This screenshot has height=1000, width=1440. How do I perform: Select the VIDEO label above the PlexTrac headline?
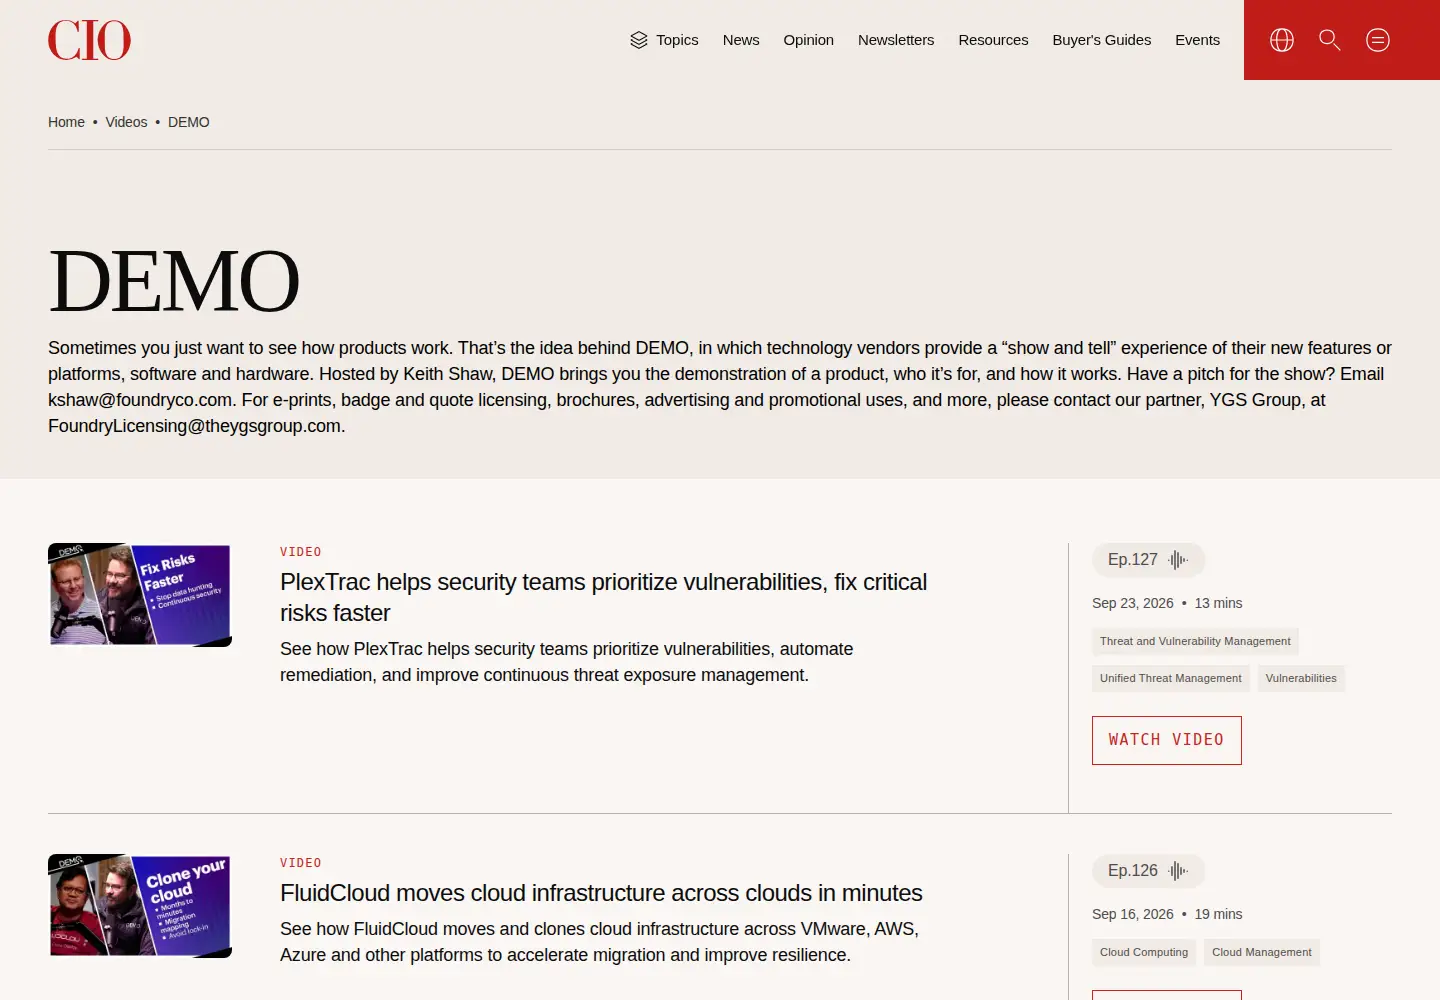[x=301, y=552]
